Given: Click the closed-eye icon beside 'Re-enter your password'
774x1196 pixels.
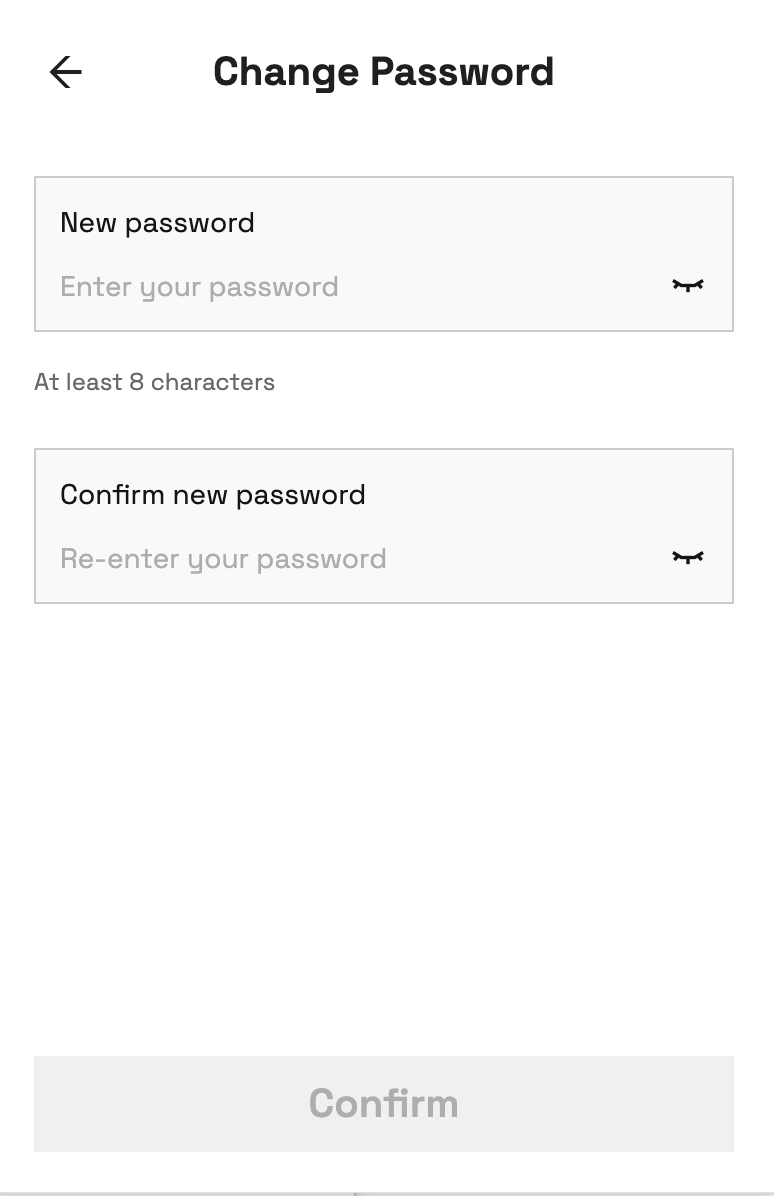Looking at the screenshot, I should click(687, 558).
